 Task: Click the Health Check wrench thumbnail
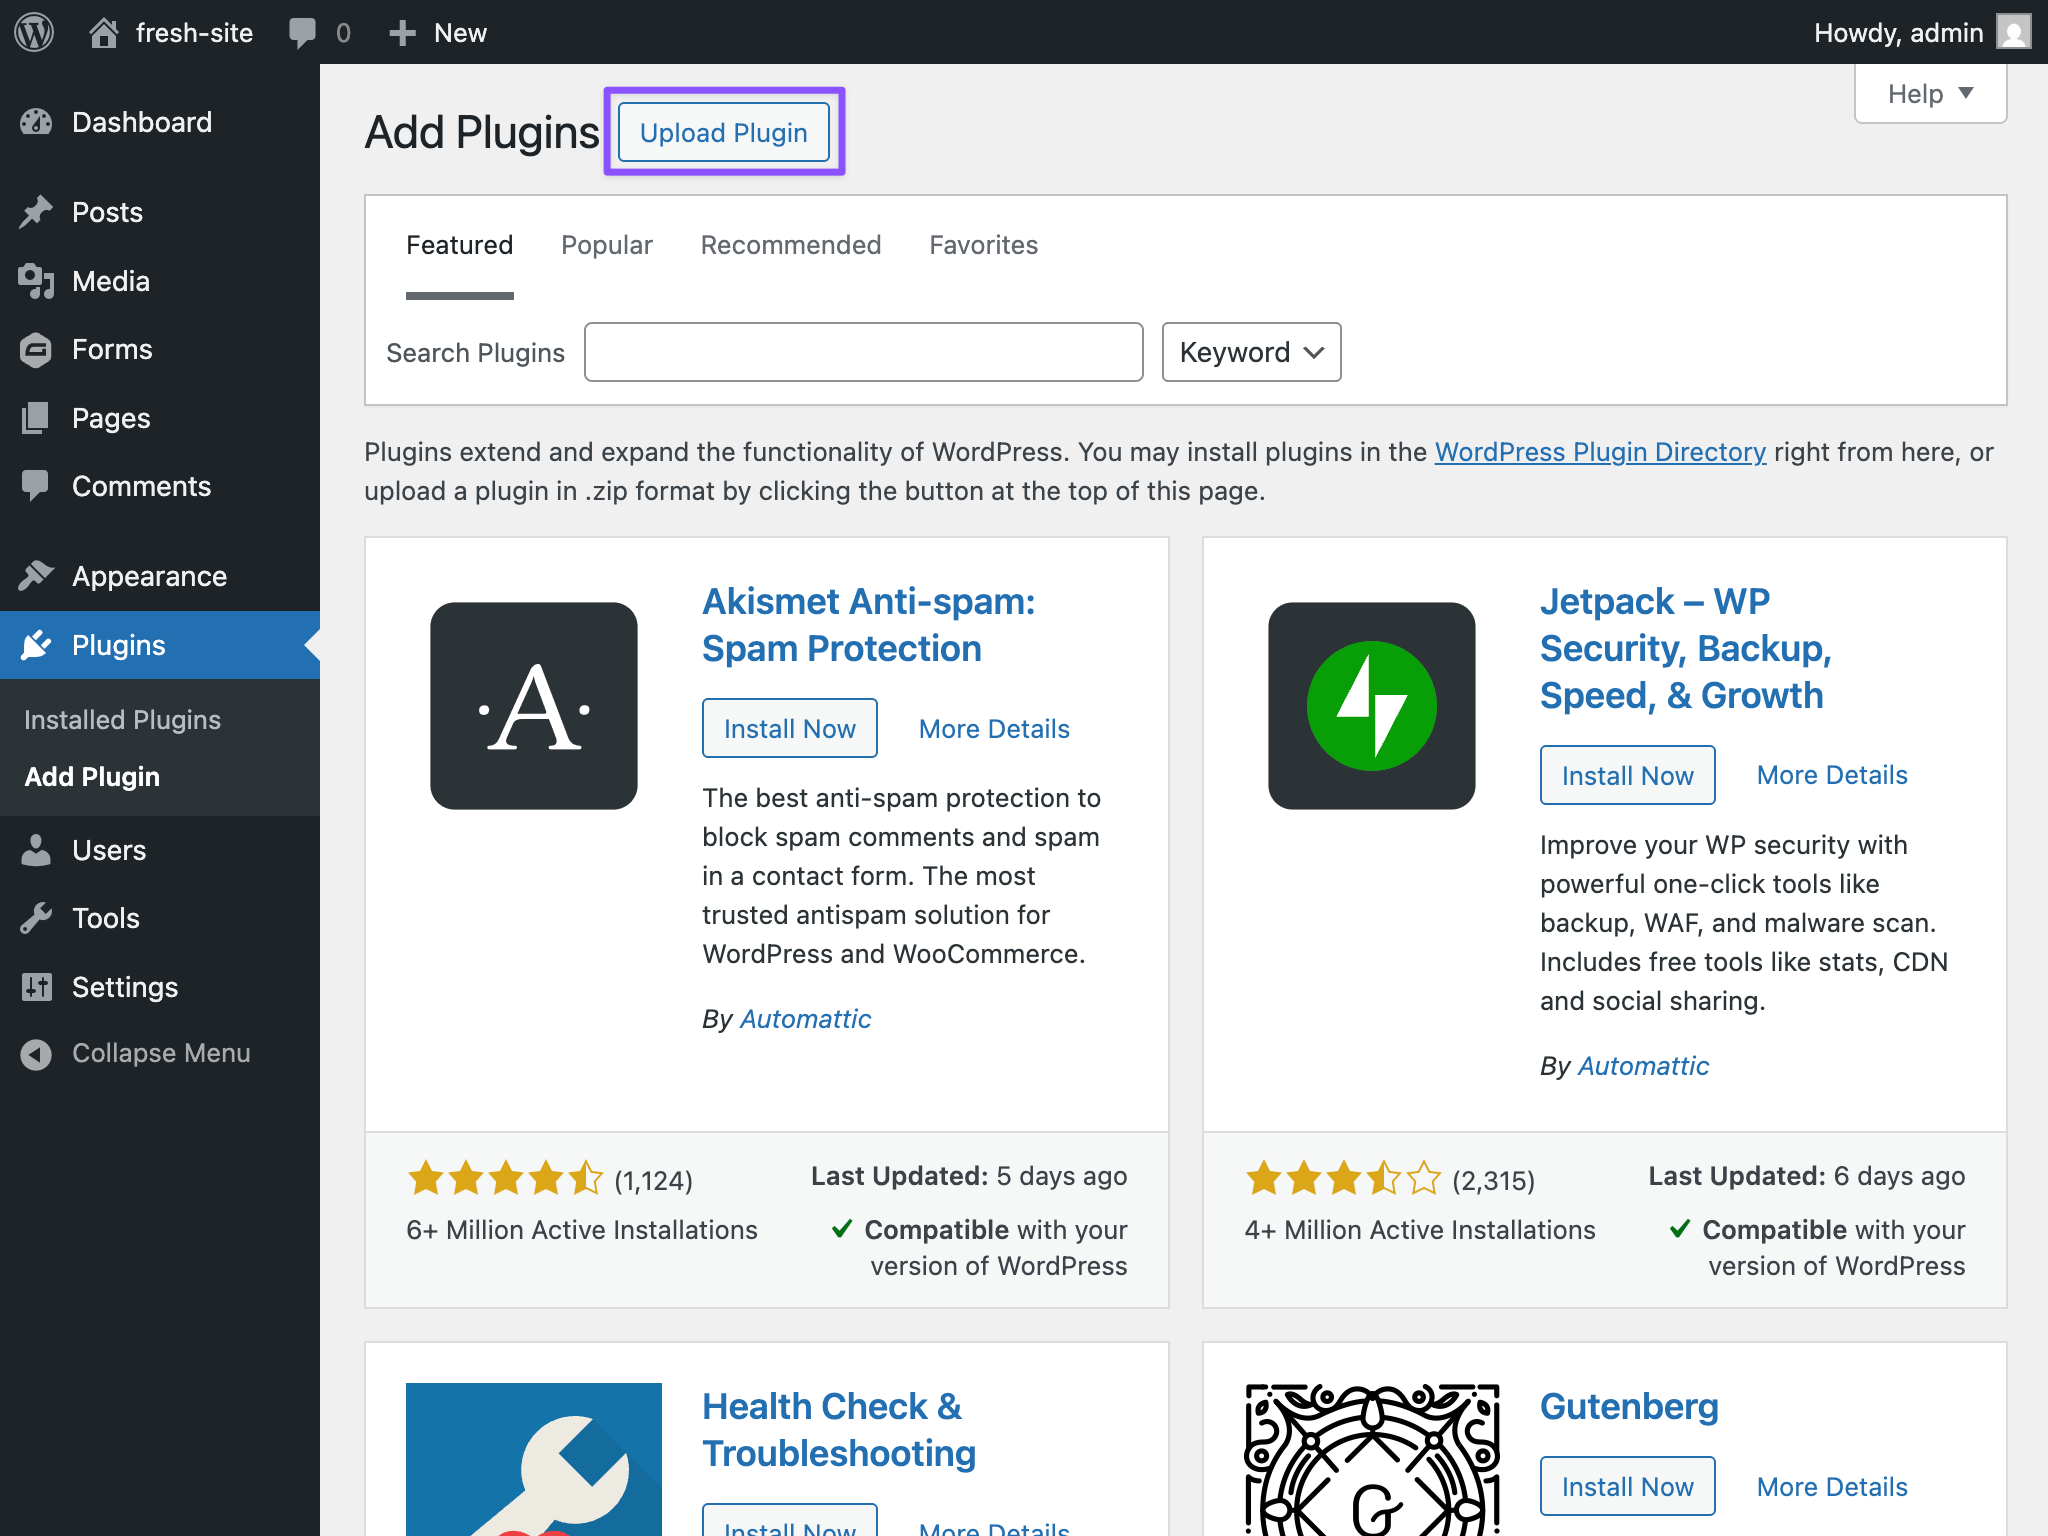pyautogui.click(x=534, y=1459)
